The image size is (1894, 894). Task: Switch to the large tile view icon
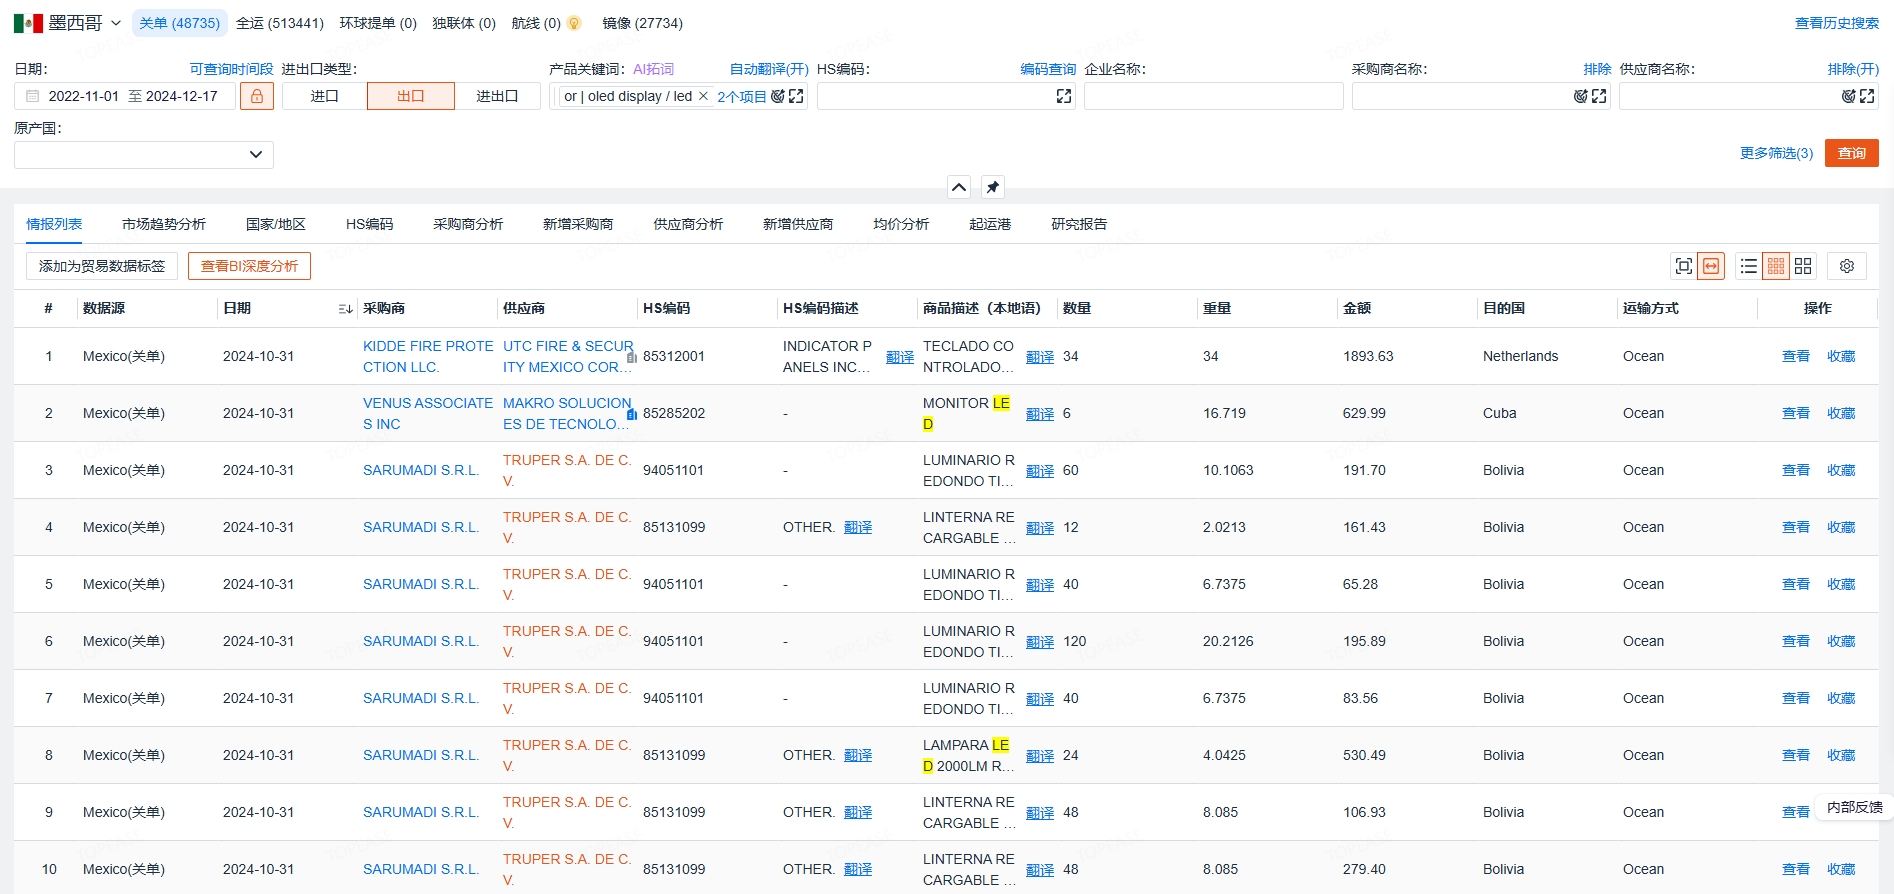pos(1803,266)
